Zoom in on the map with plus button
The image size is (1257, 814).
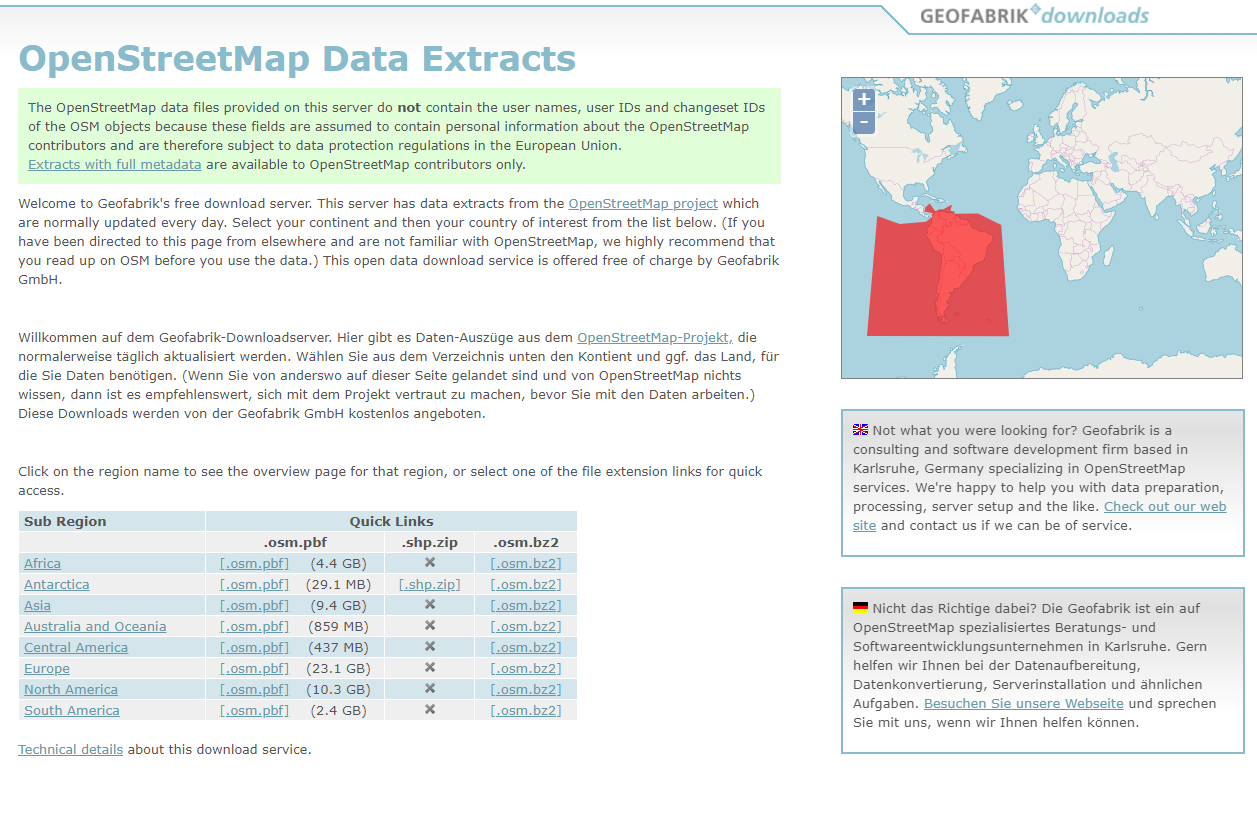tap(864, 100)
